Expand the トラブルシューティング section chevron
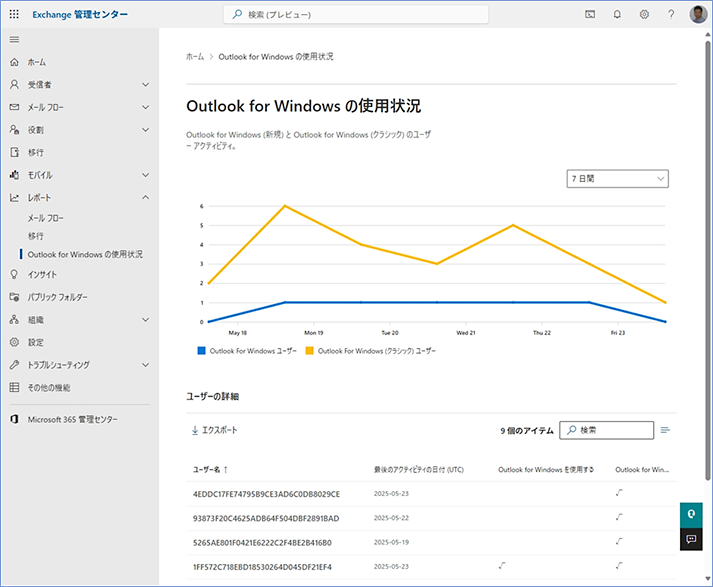The width and height of the screenshot is (713, 587). point(146,365)
